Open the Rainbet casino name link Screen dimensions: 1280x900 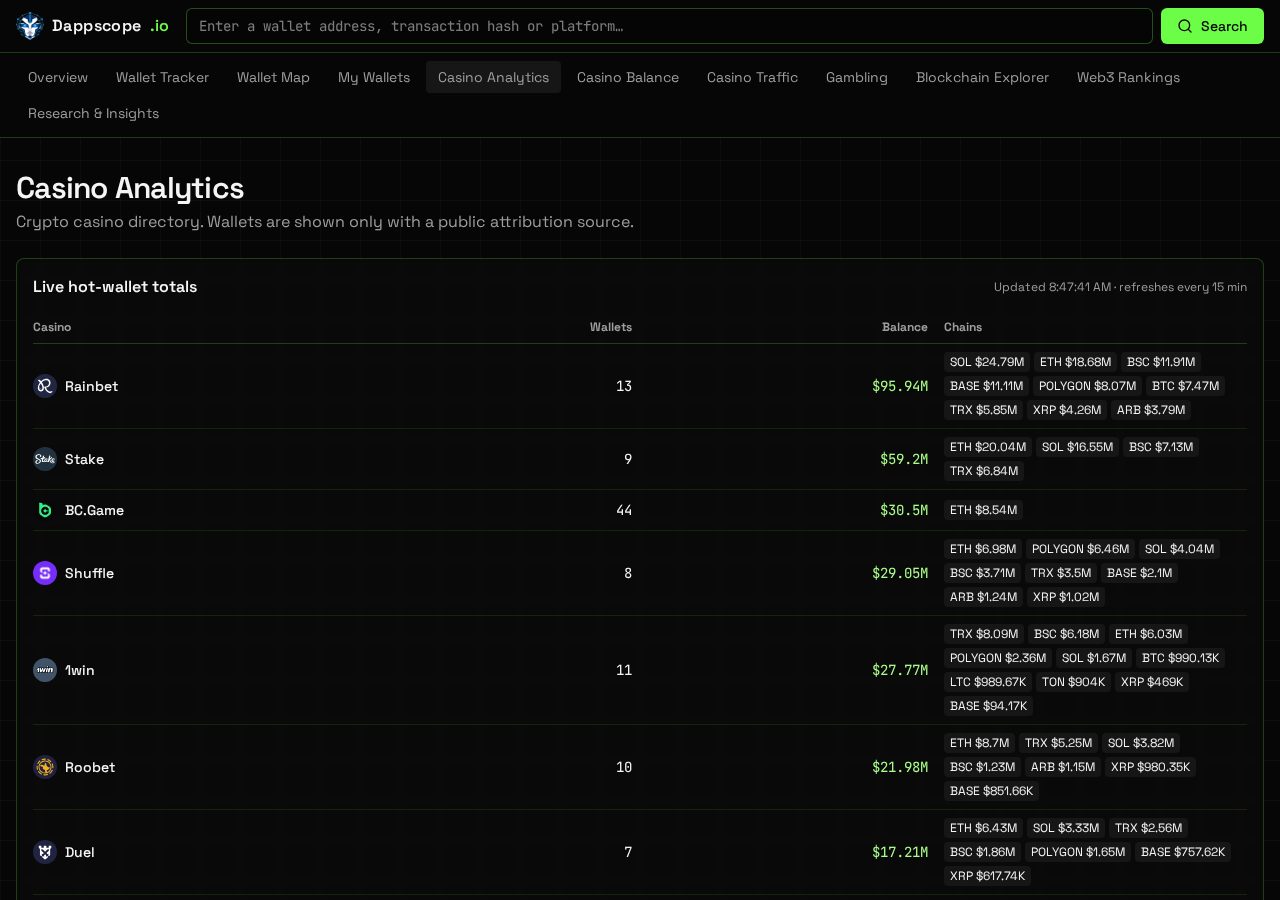coord(91,386)
